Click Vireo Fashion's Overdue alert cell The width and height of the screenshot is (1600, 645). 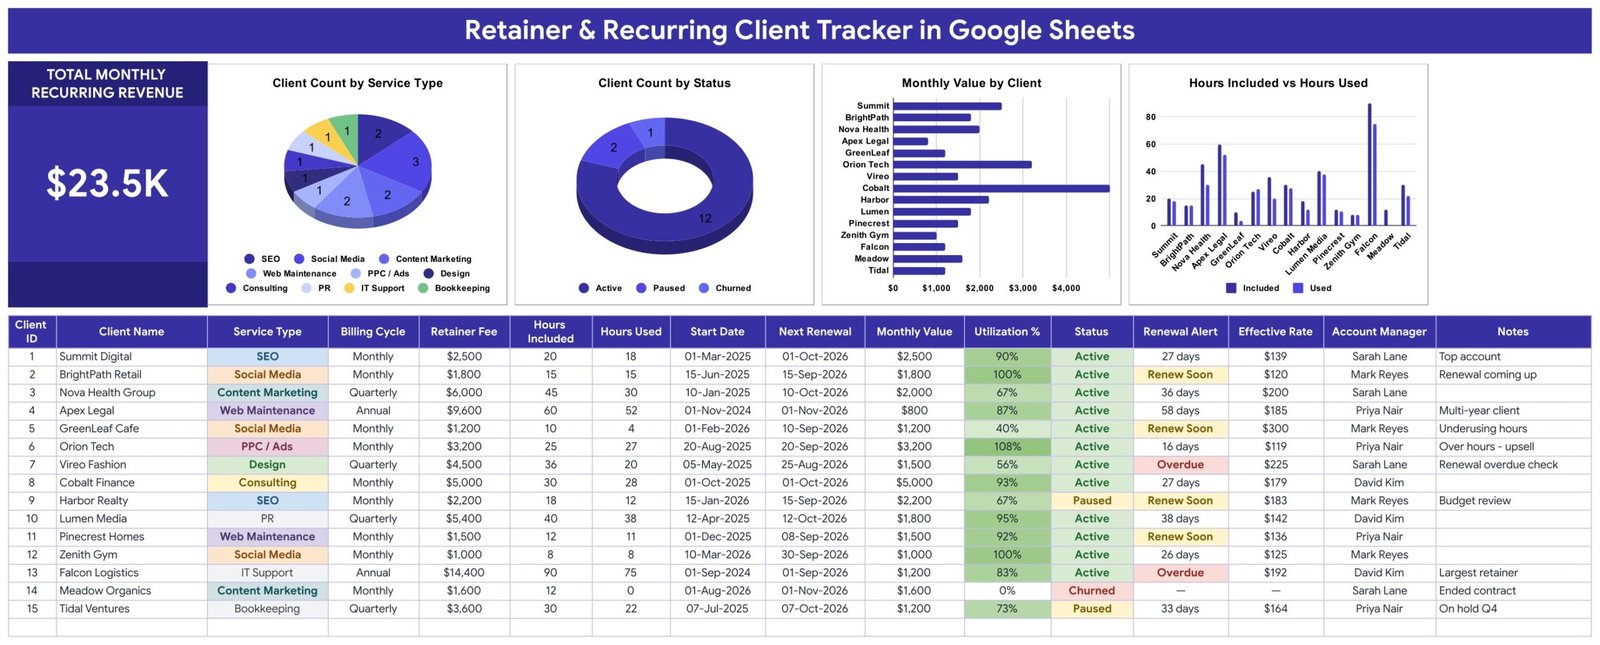(1180, 465)
